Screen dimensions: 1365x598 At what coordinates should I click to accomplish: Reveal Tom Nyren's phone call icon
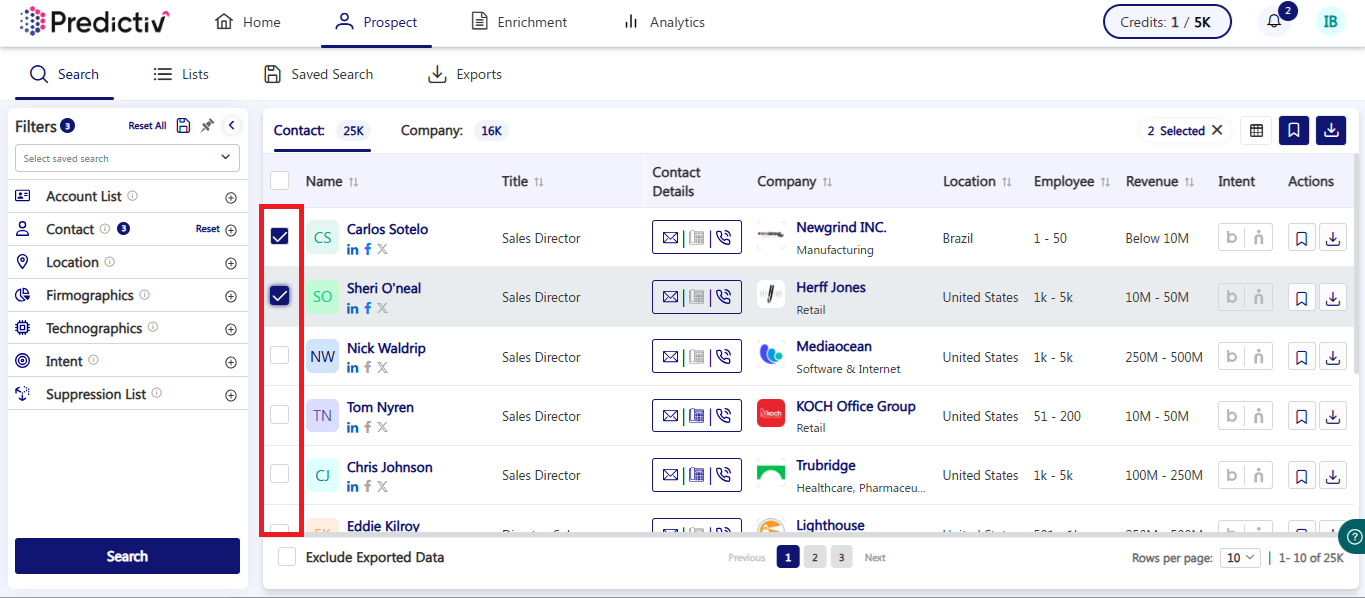click(x=724, y=416)
